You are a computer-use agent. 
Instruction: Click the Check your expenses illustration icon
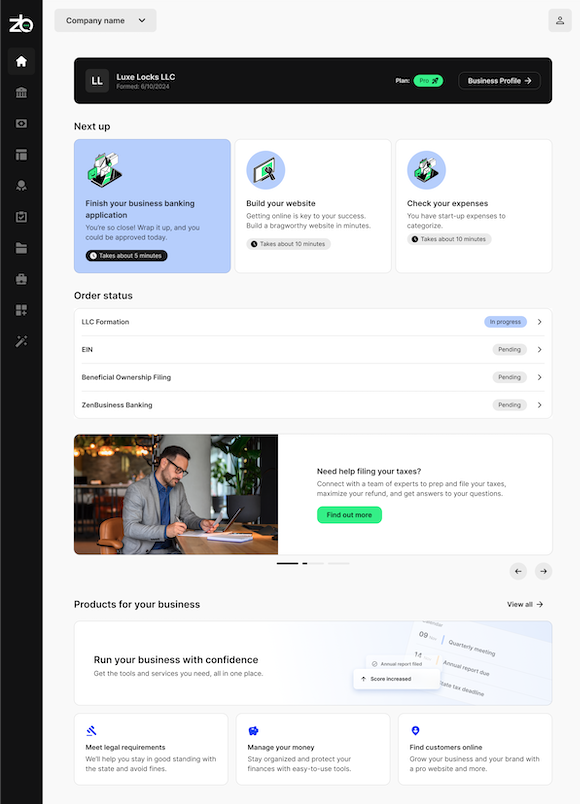426,170
